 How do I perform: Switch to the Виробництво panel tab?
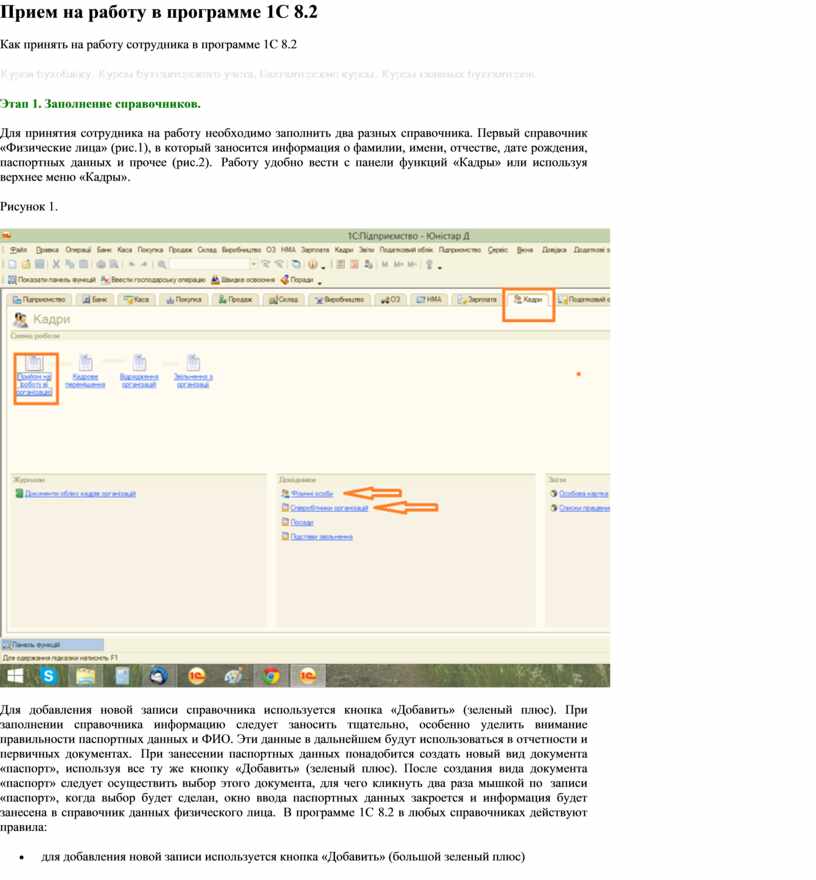tap(339, 300)
